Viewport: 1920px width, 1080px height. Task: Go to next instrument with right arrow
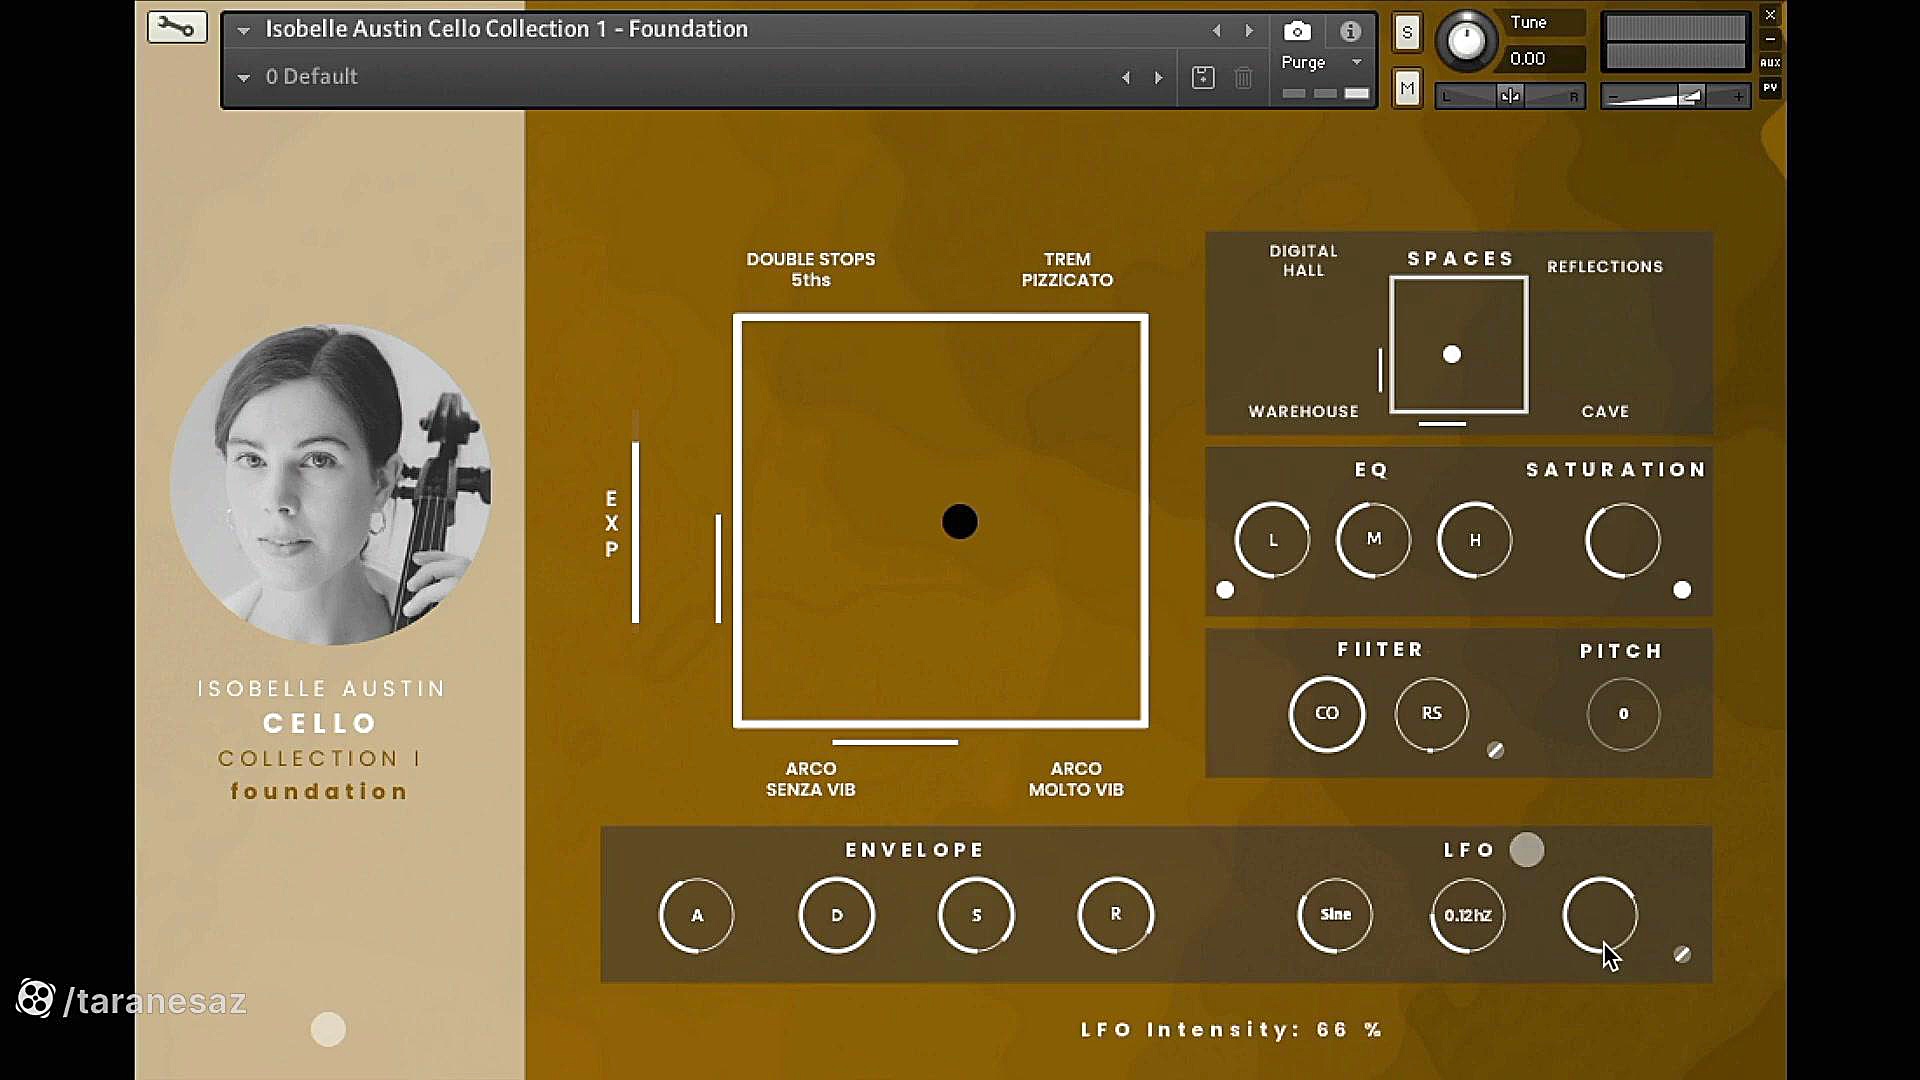click(1249, 30)
